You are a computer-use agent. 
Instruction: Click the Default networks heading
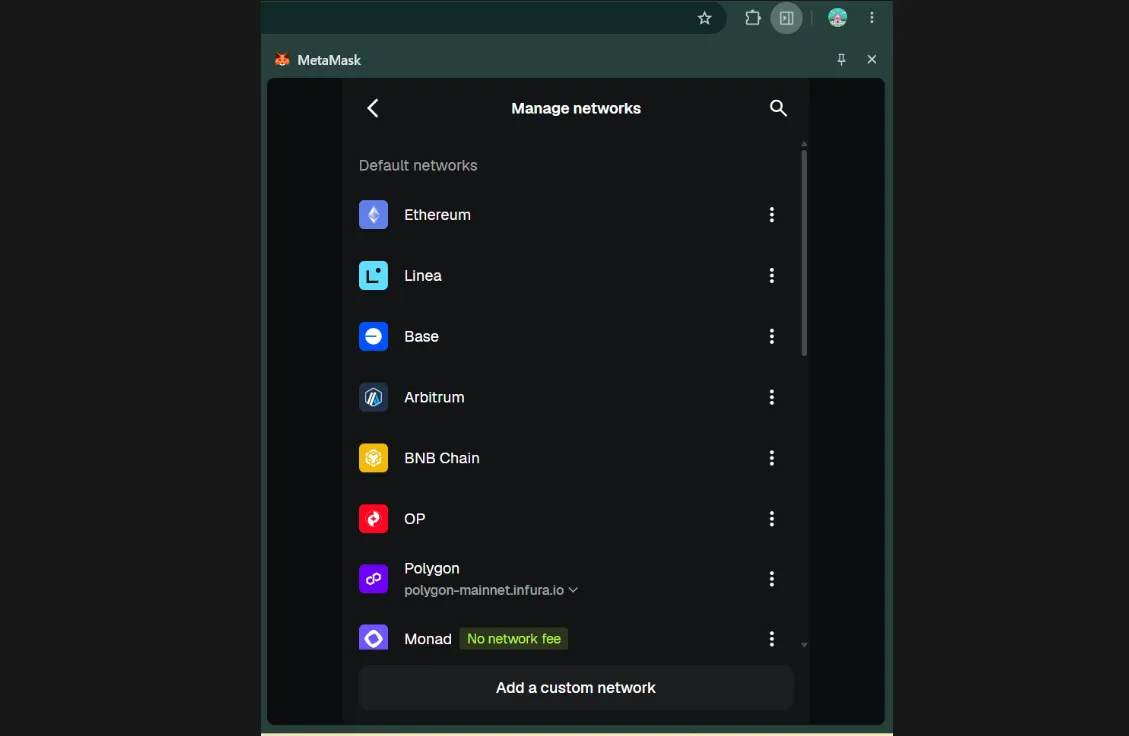tap(418, 166)
